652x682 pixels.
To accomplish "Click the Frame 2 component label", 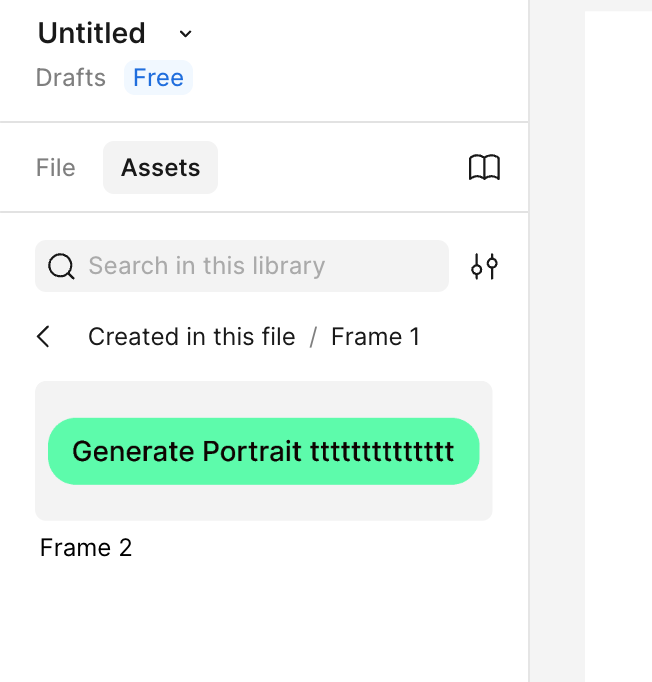I will [x=86, y=548].
